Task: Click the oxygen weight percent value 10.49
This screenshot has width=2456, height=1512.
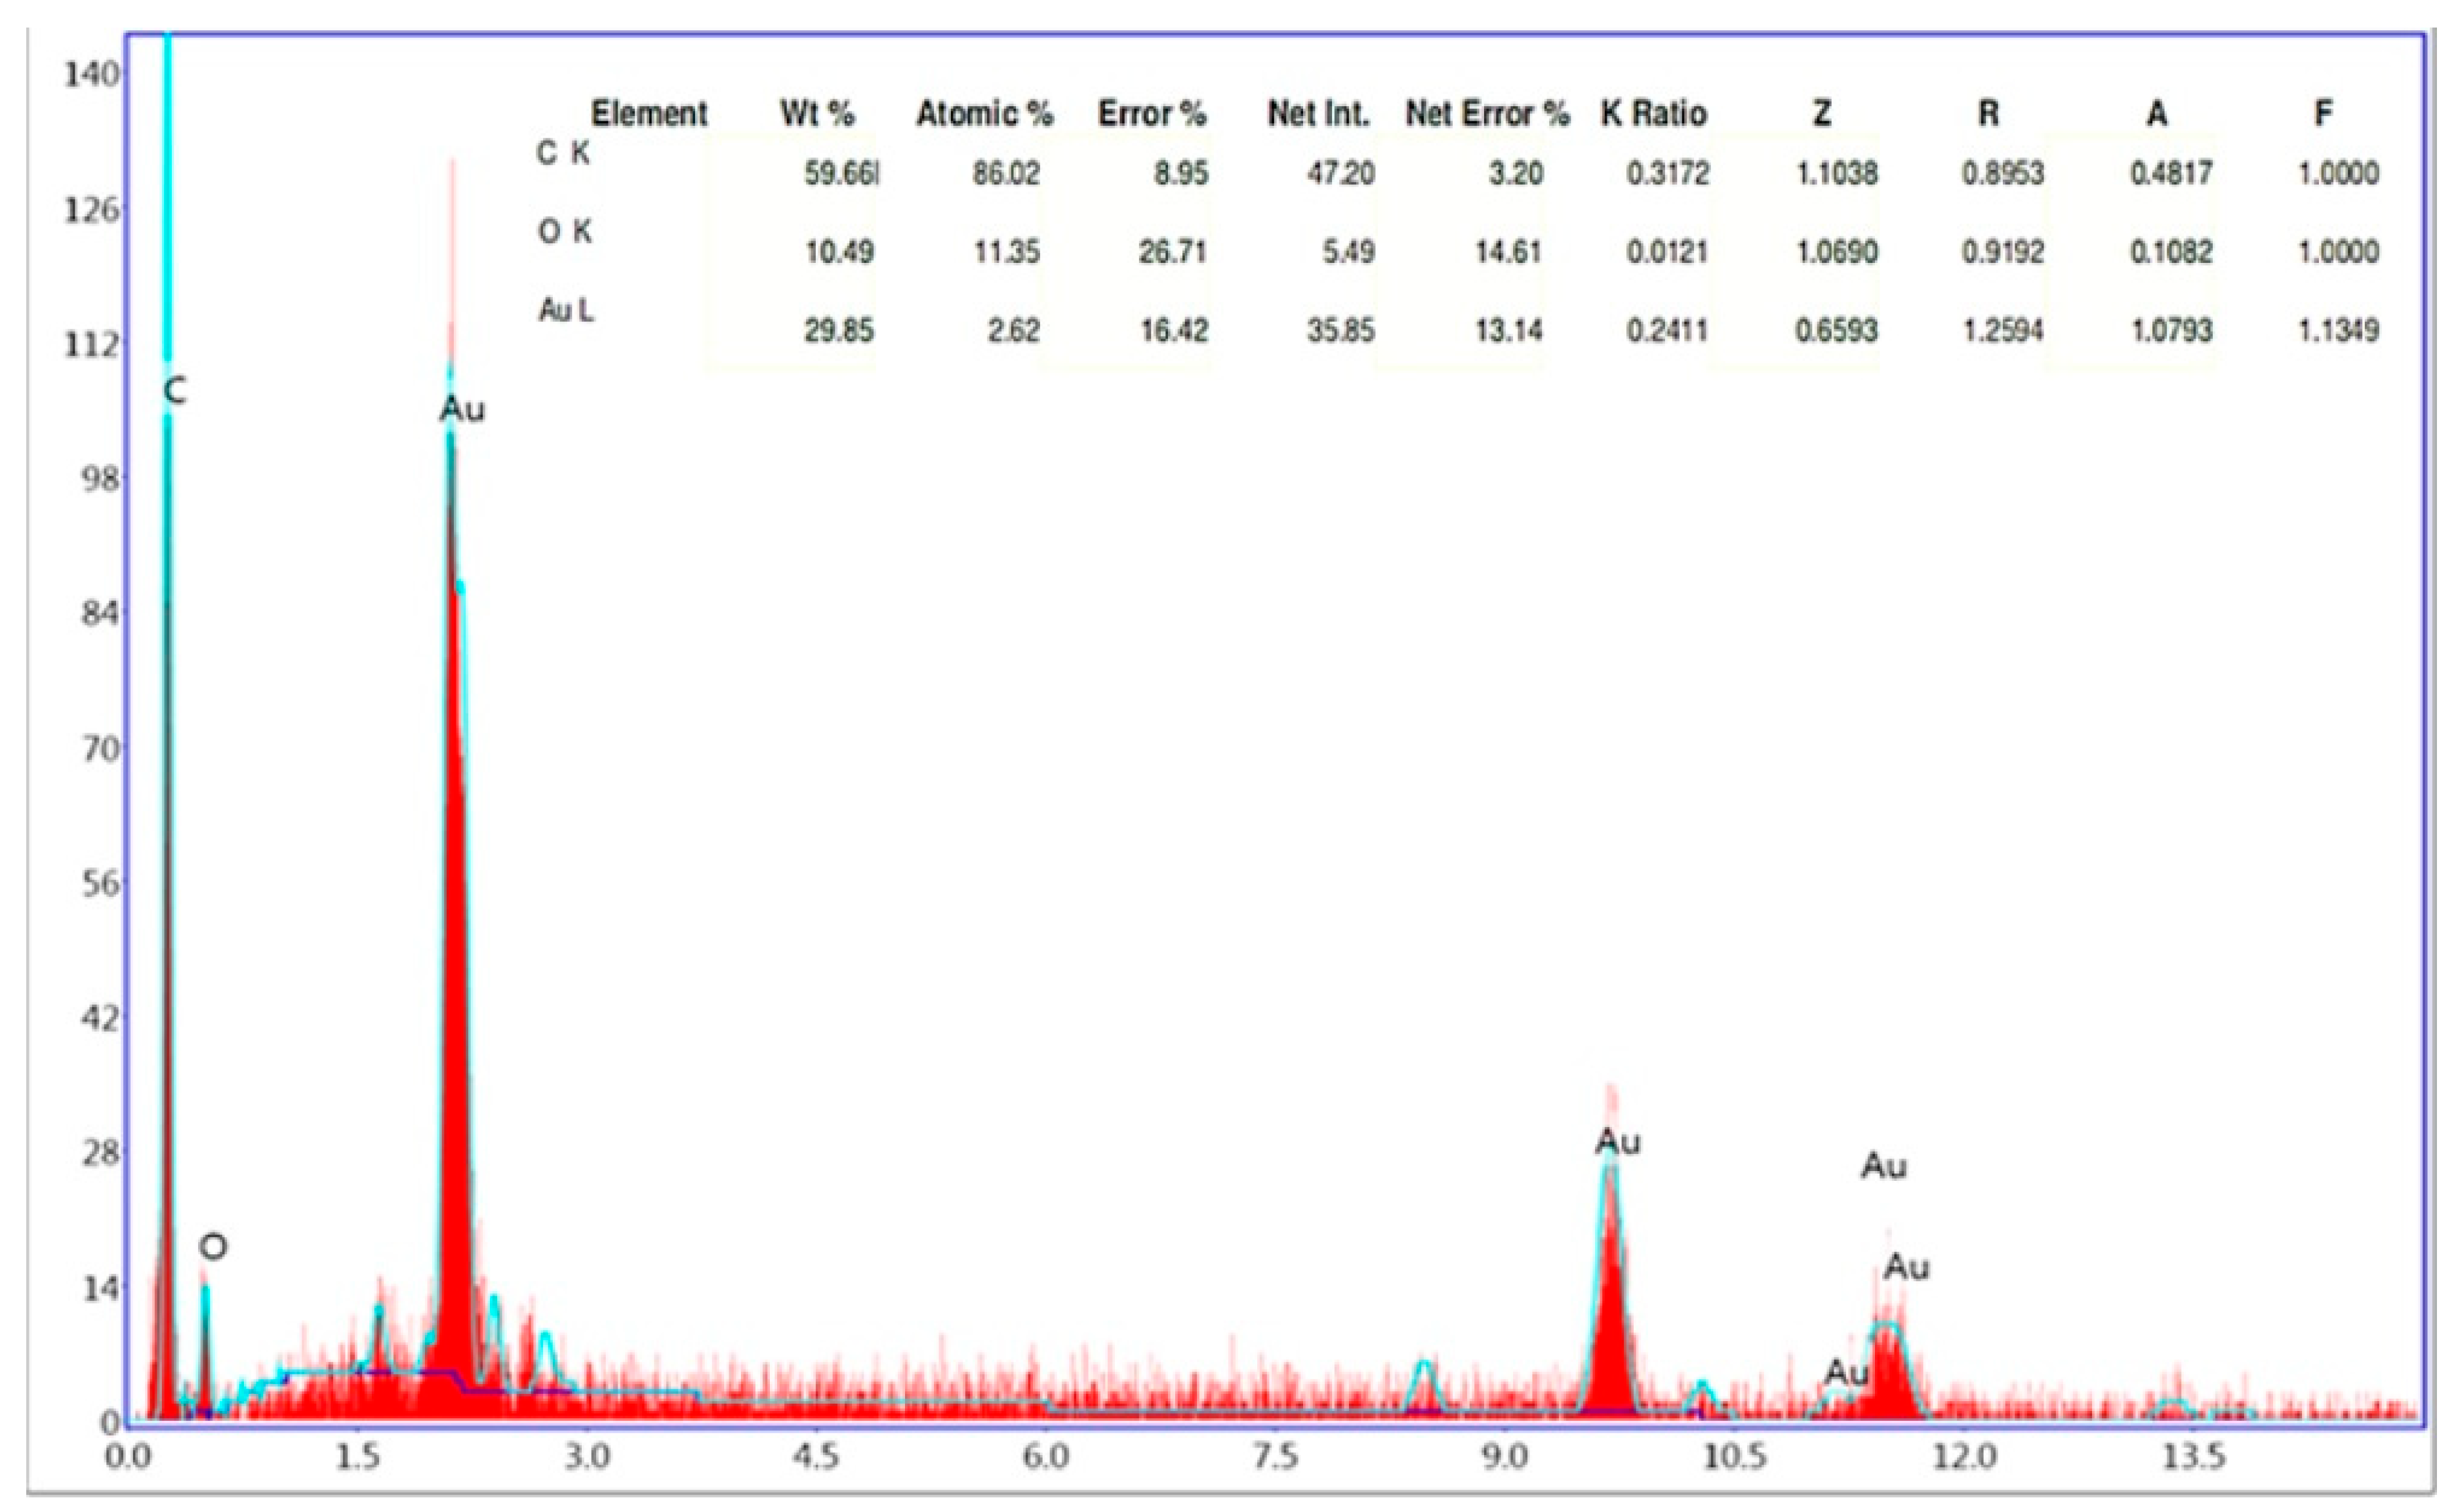Action: click(840, 252)
